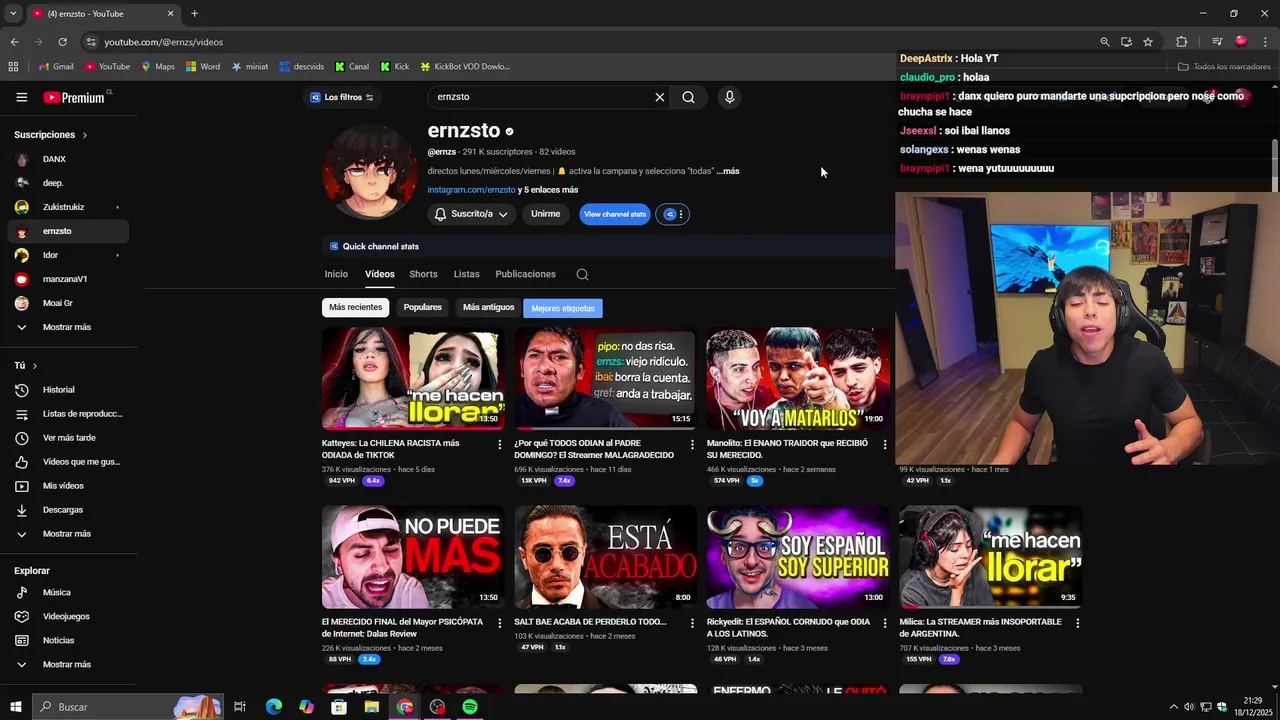Open more options for Padre Domingo video
Viewport: 1280px width, 720px height.
[692, 444]
